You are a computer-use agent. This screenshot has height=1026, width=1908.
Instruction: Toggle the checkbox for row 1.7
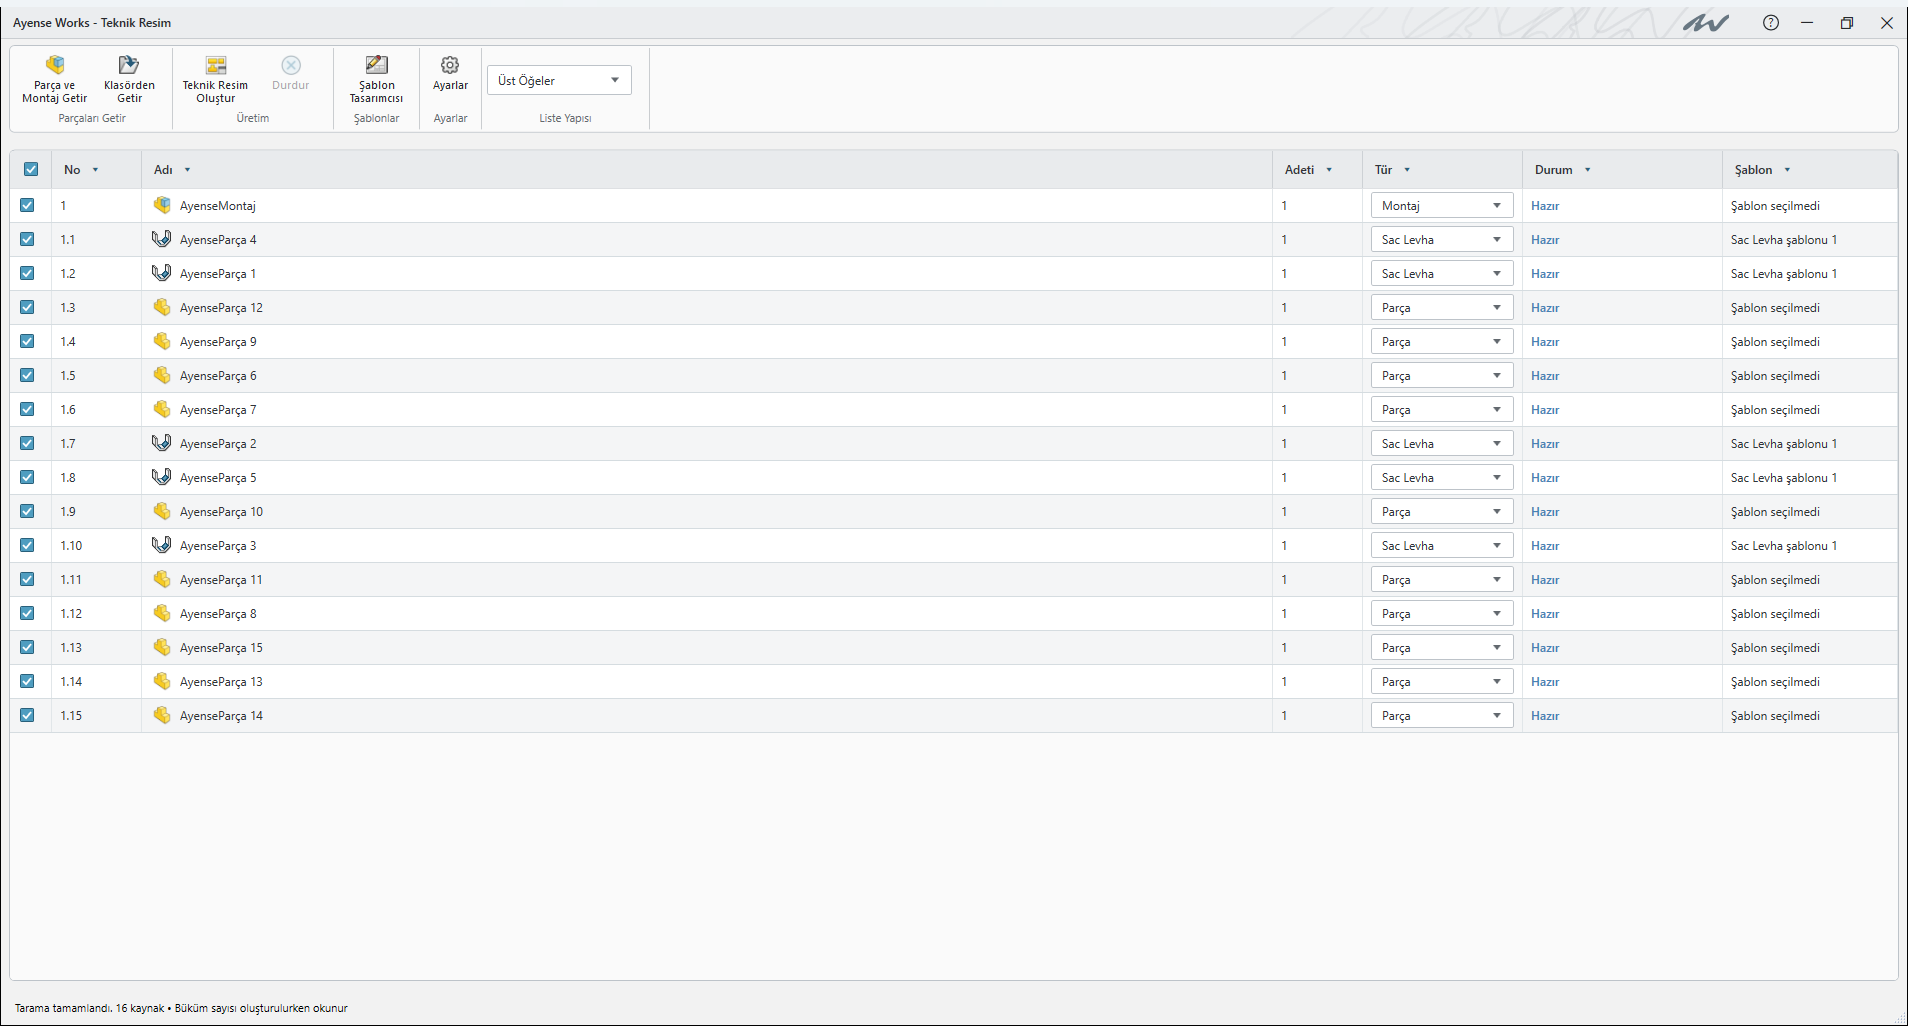click(27, 443)
